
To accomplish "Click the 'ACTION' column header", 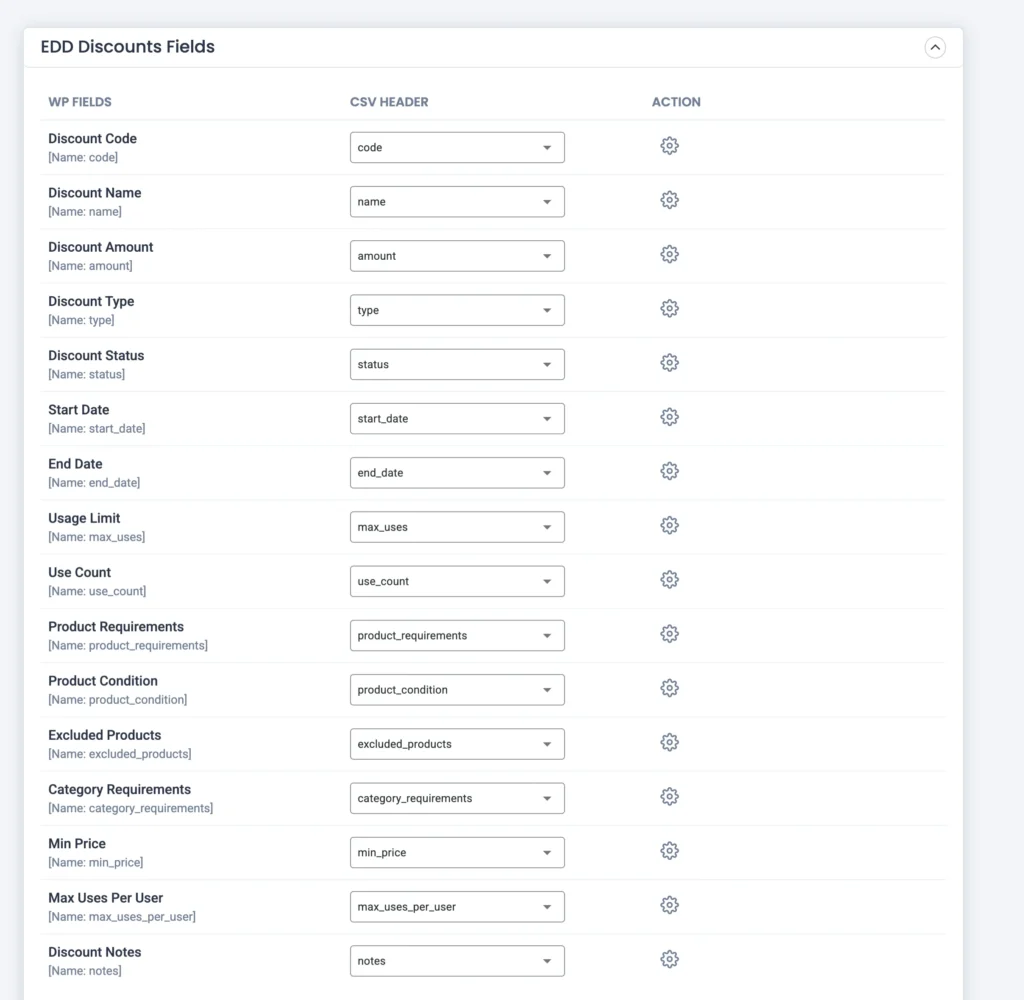I will point(676,102).
